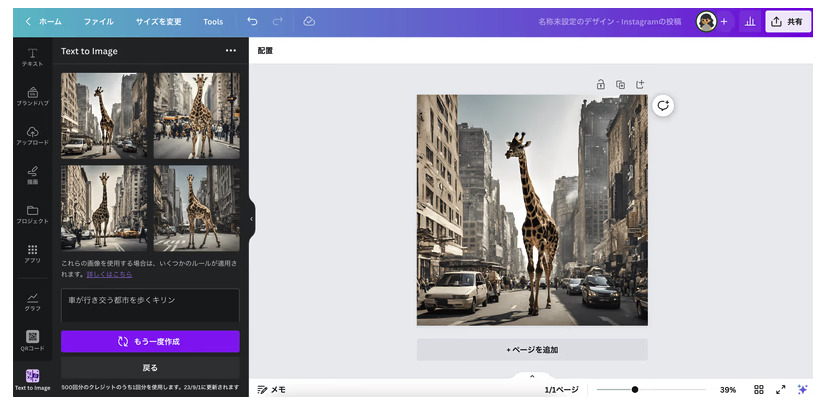The image size is (822, 406).
Task: Expand the page list chevron at the bottom
Action: (532, 376)
